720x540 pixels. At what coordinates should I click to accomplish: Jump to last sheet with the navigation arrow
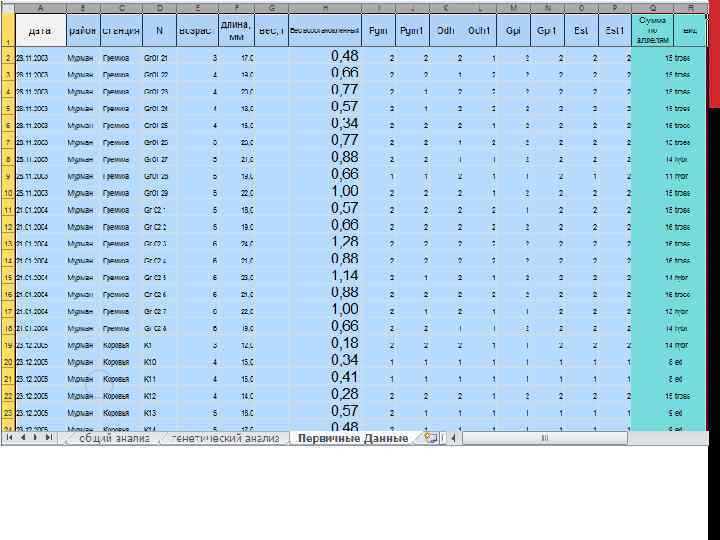tap(49, 438)
